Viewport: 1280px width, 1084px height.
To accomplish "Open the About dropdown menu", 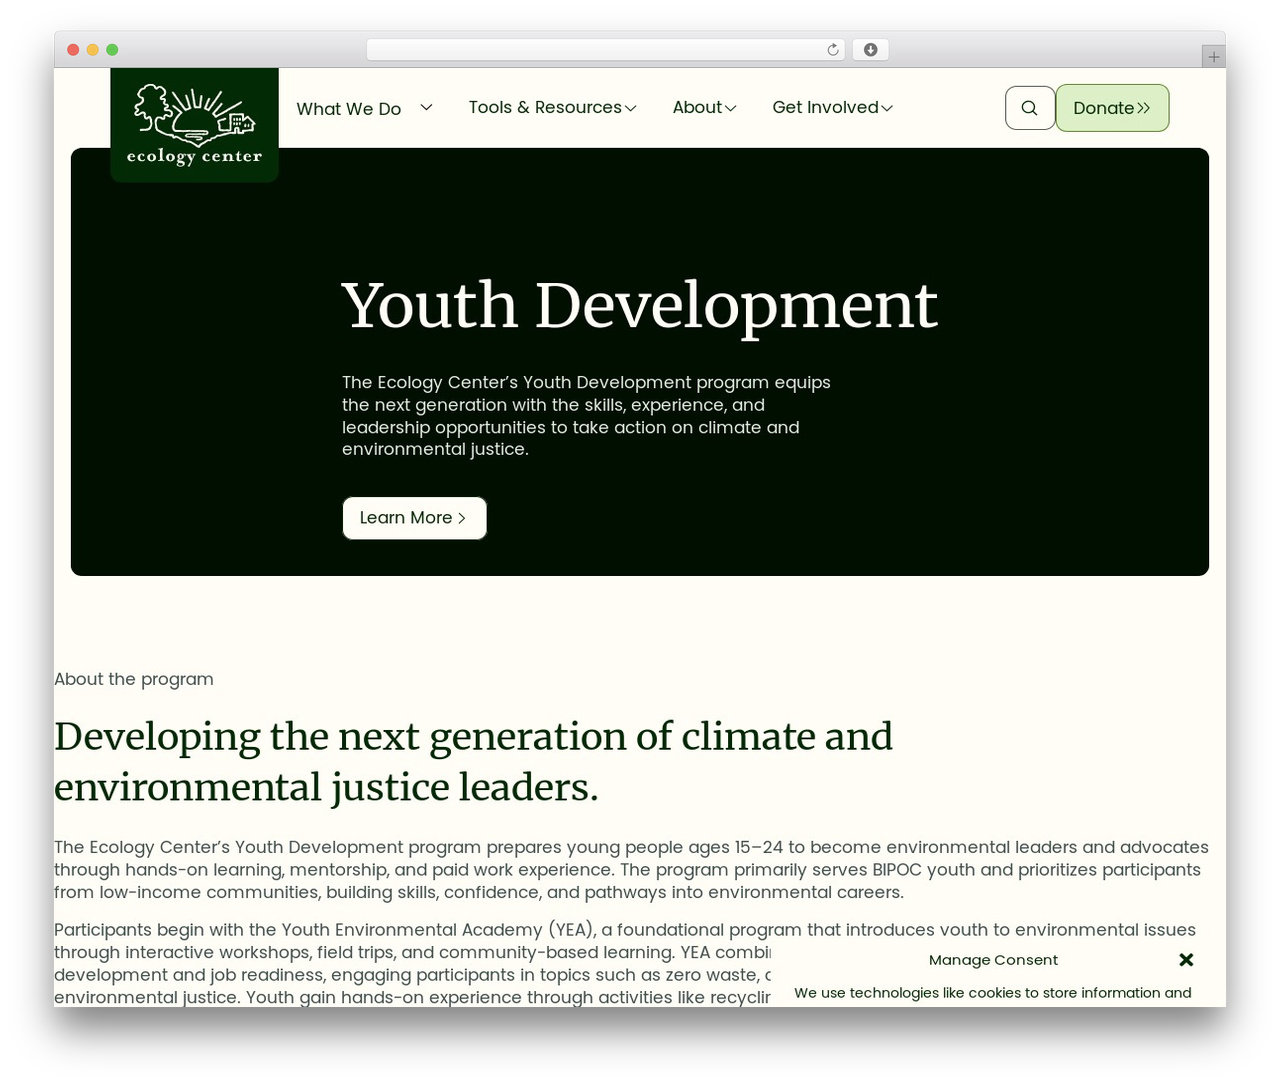I will pyautogui.click(x=704, y=107).
